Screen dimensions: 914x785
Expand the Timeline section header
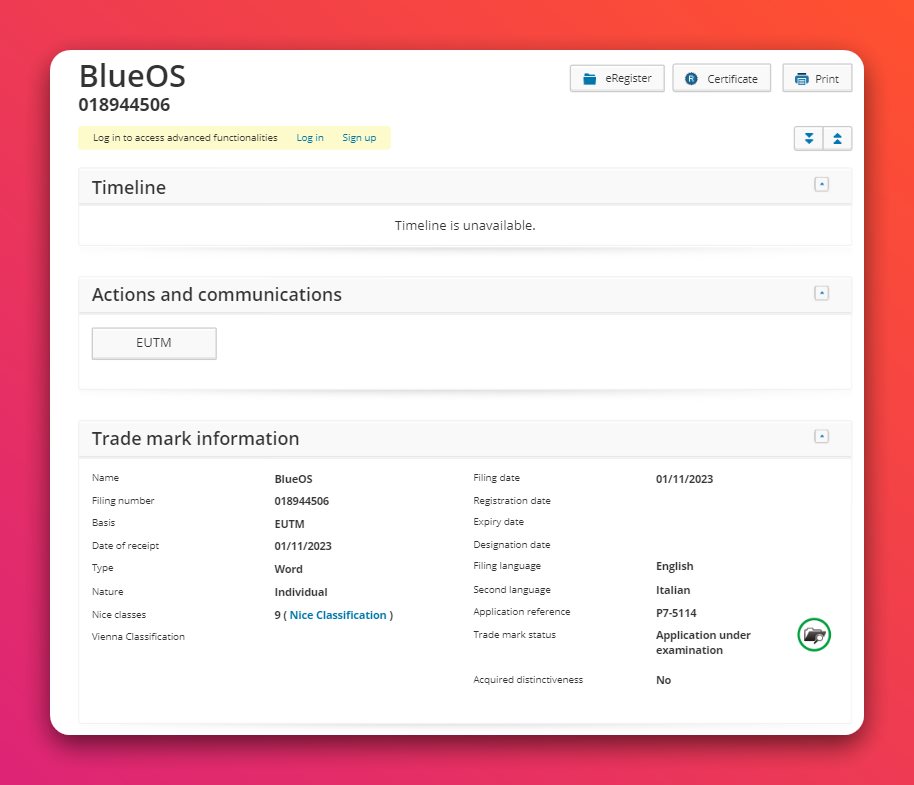click(x=129, y=187)
